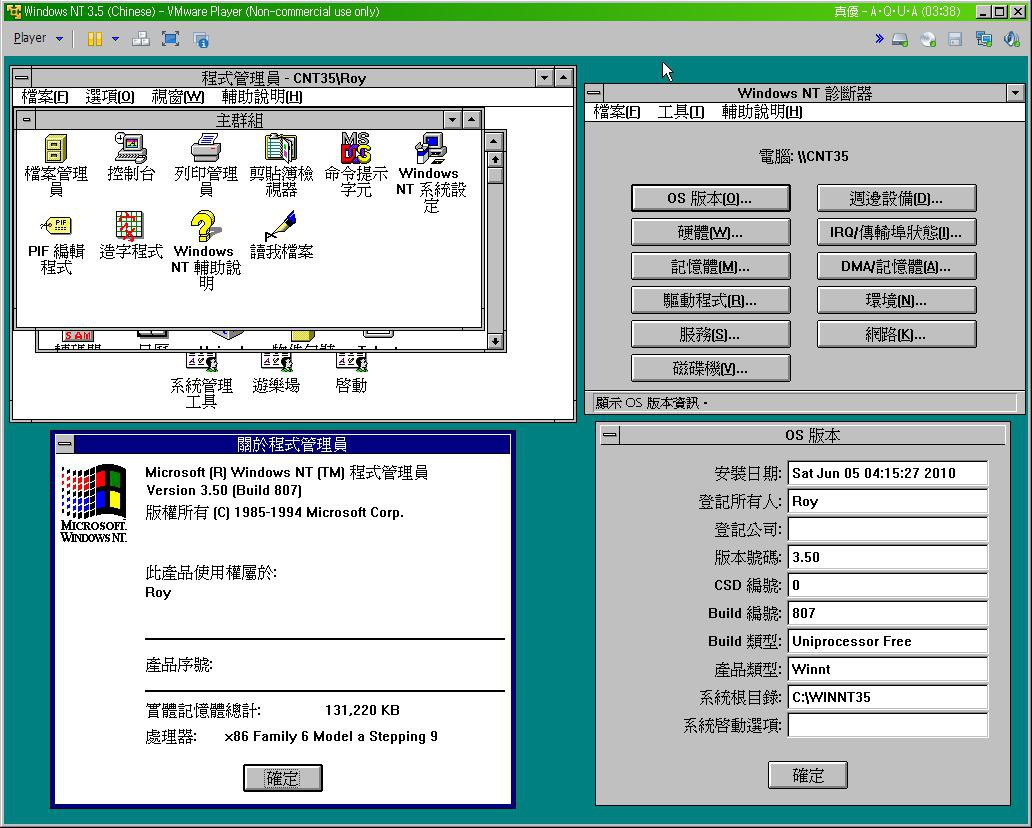Screen dimensions: 1032x828
Task: Click 確定 in OS 版本 dialog
Action: pyautogui.click(x=808, y=775)
